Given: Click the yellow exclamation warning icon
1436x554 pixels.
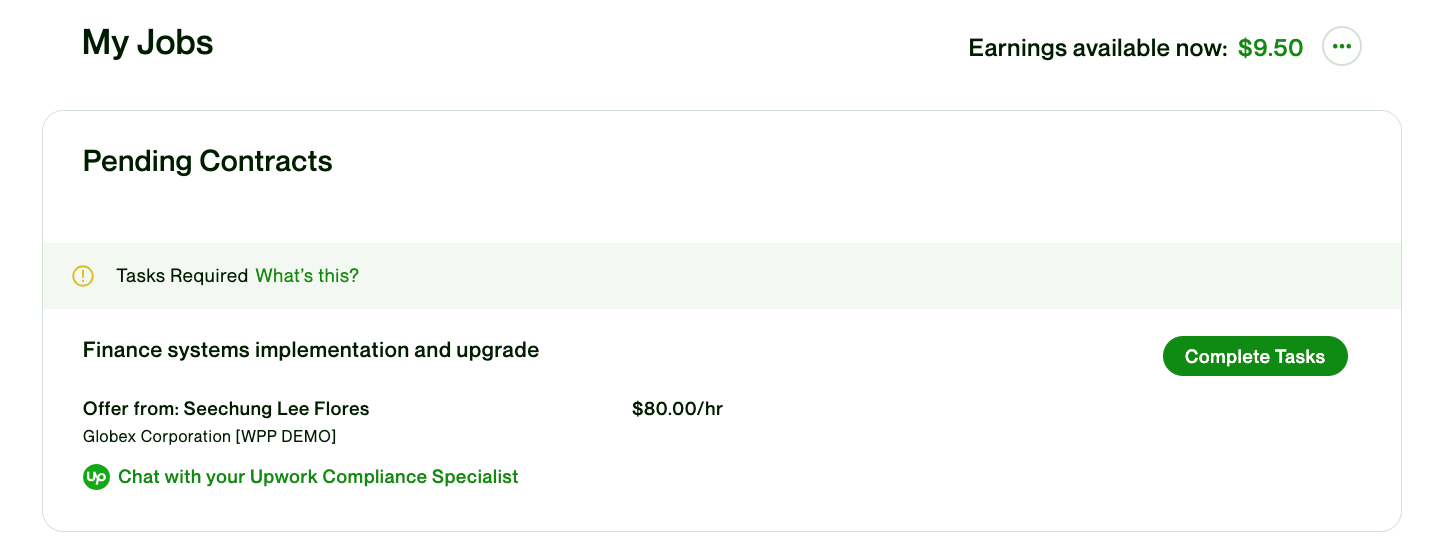Looking at the screenshot, I should click(x=83, y=276).
